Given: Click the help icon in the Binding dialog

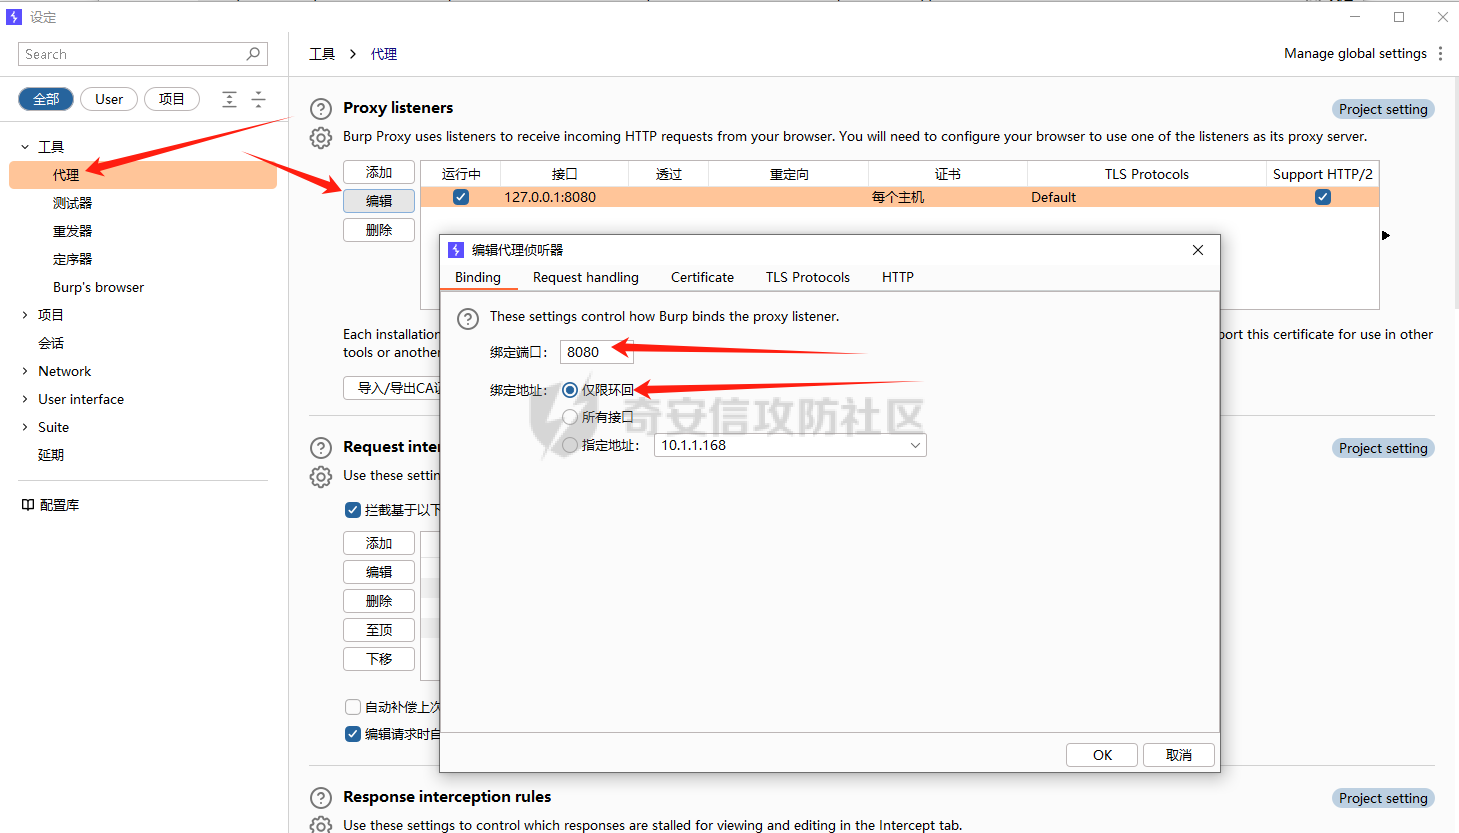Looking at the screenshot, I should click(468, 319).
